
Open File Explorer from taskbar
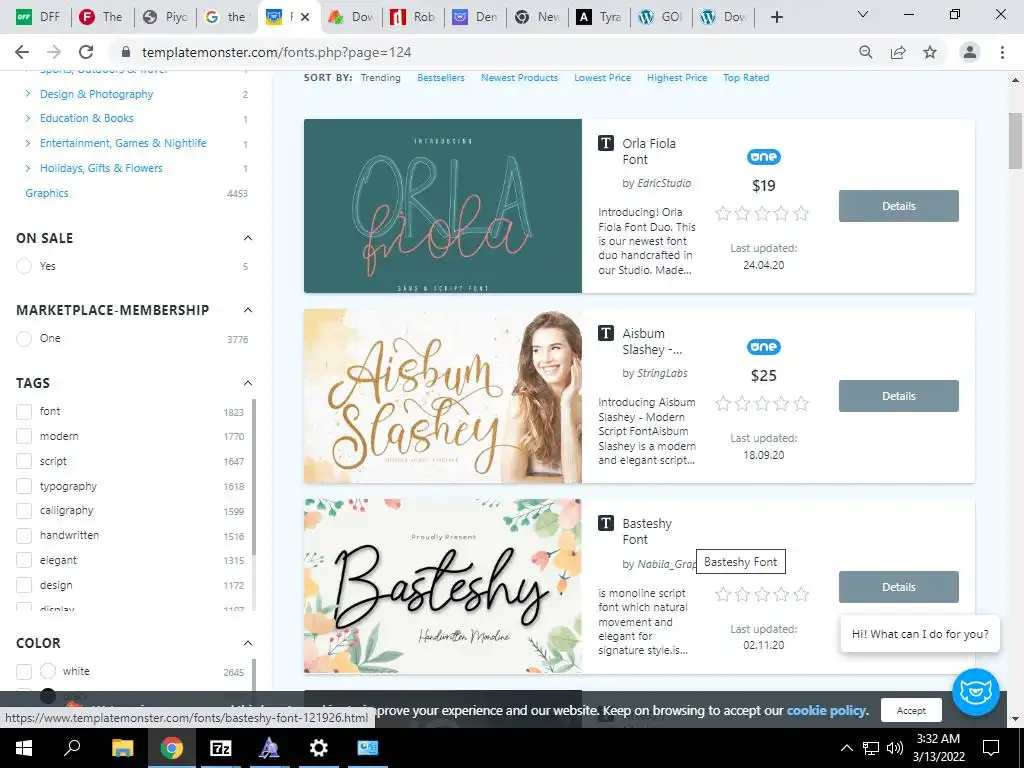[x=122, y=748]
